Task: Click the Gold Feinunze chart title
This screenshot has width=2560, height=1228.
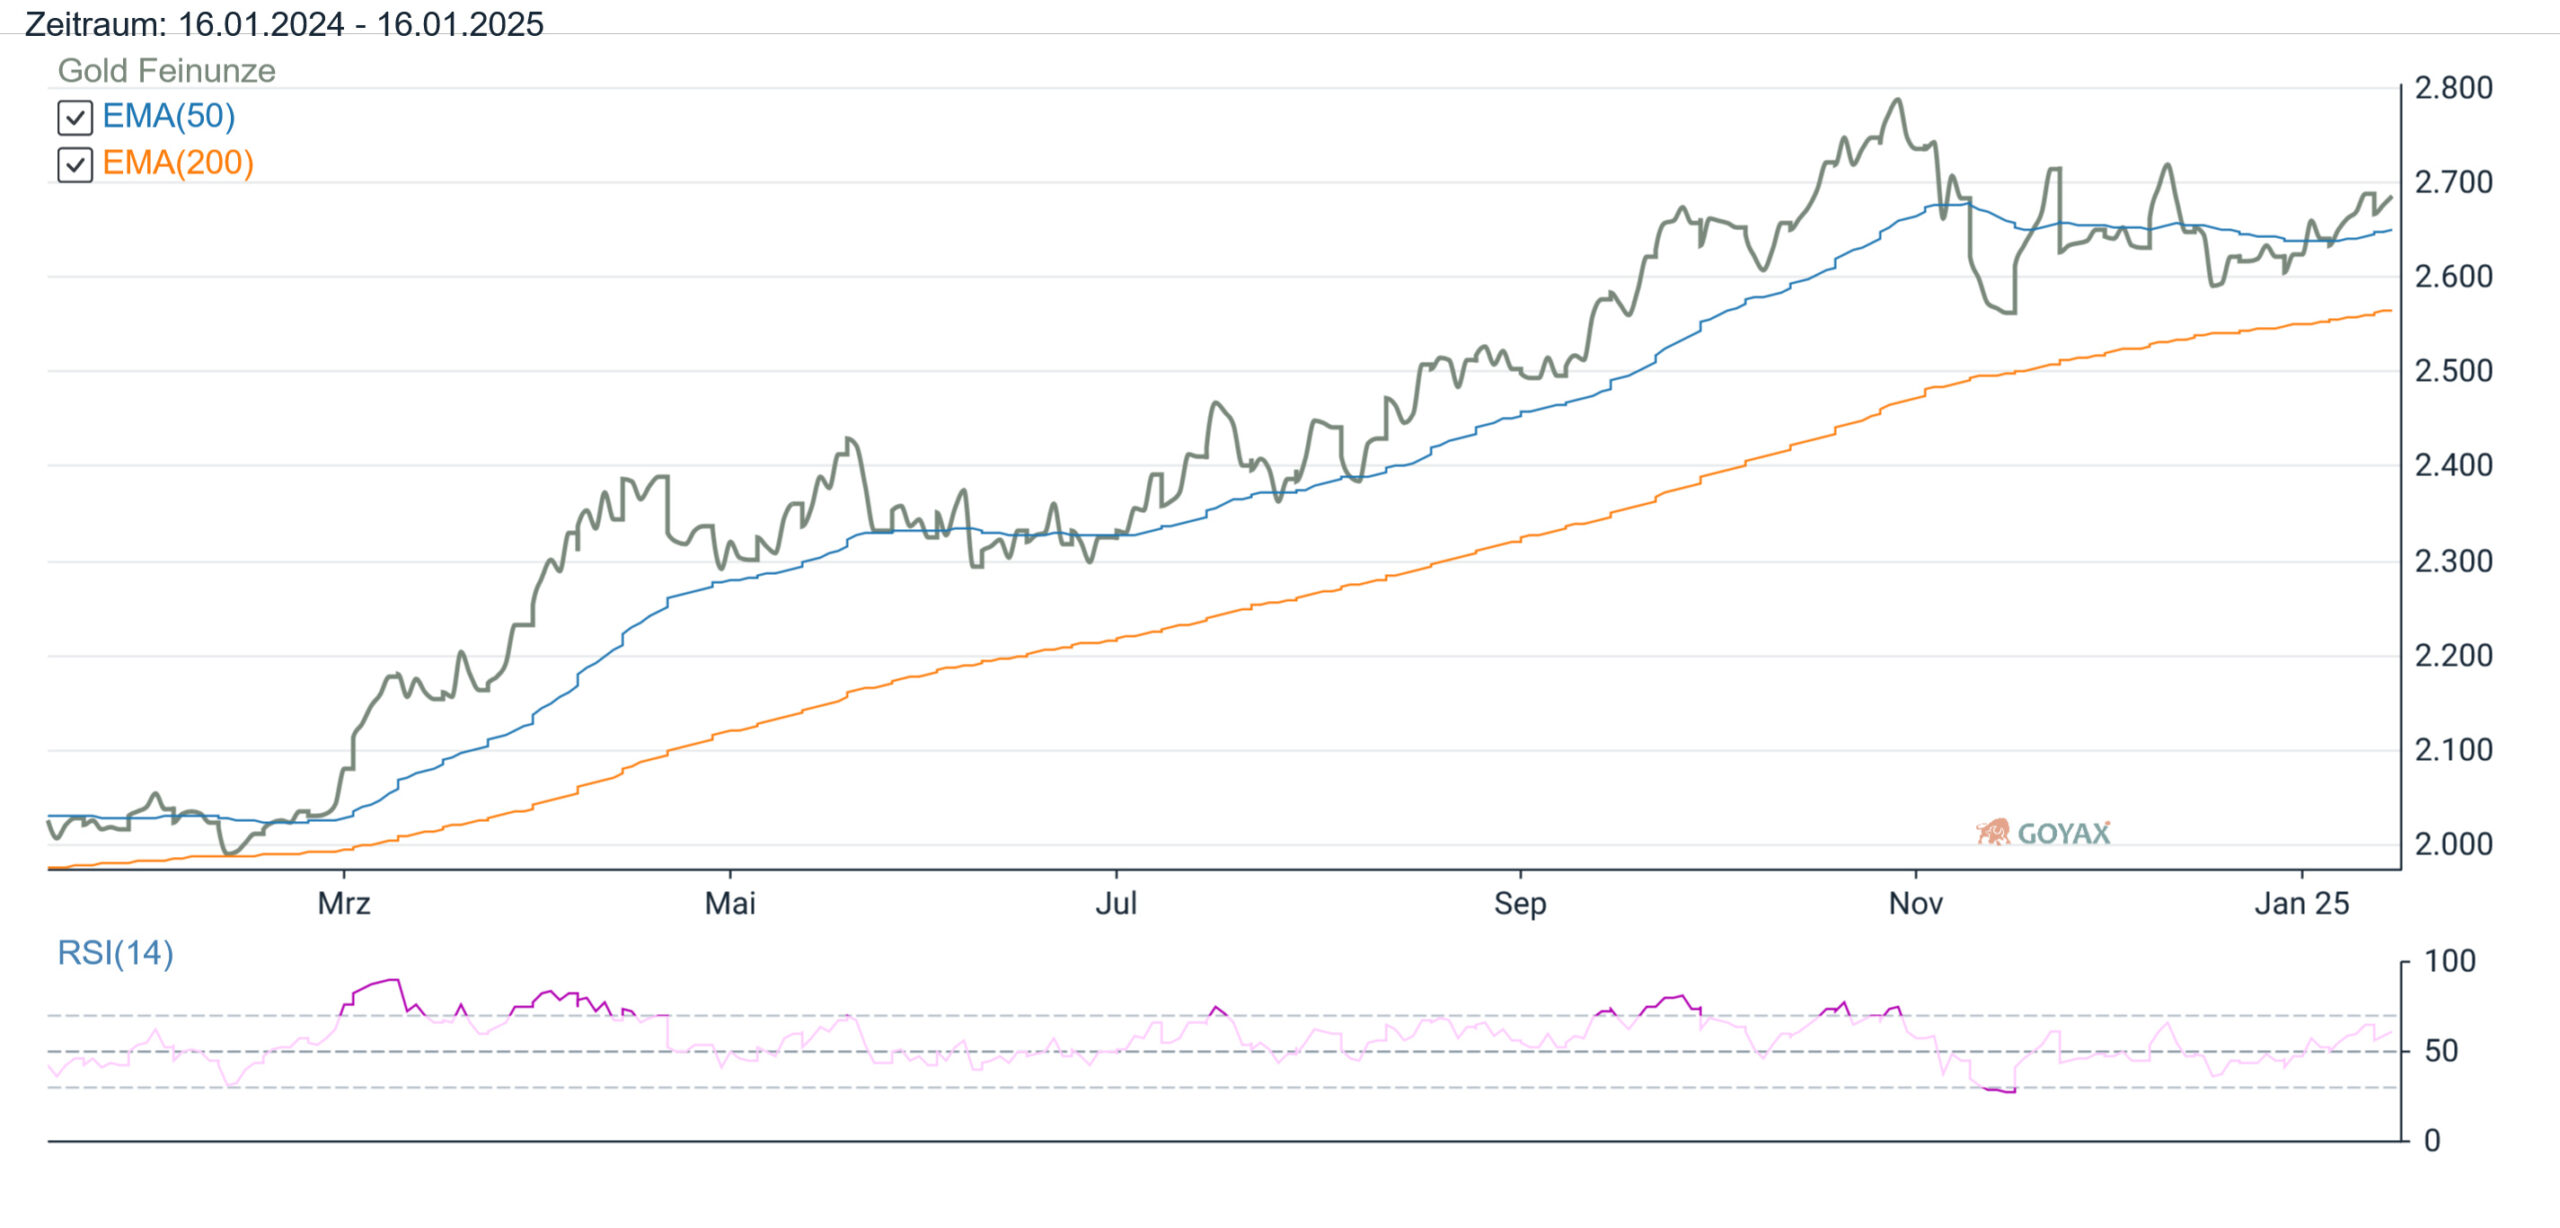Action: [x=166, y=71]
